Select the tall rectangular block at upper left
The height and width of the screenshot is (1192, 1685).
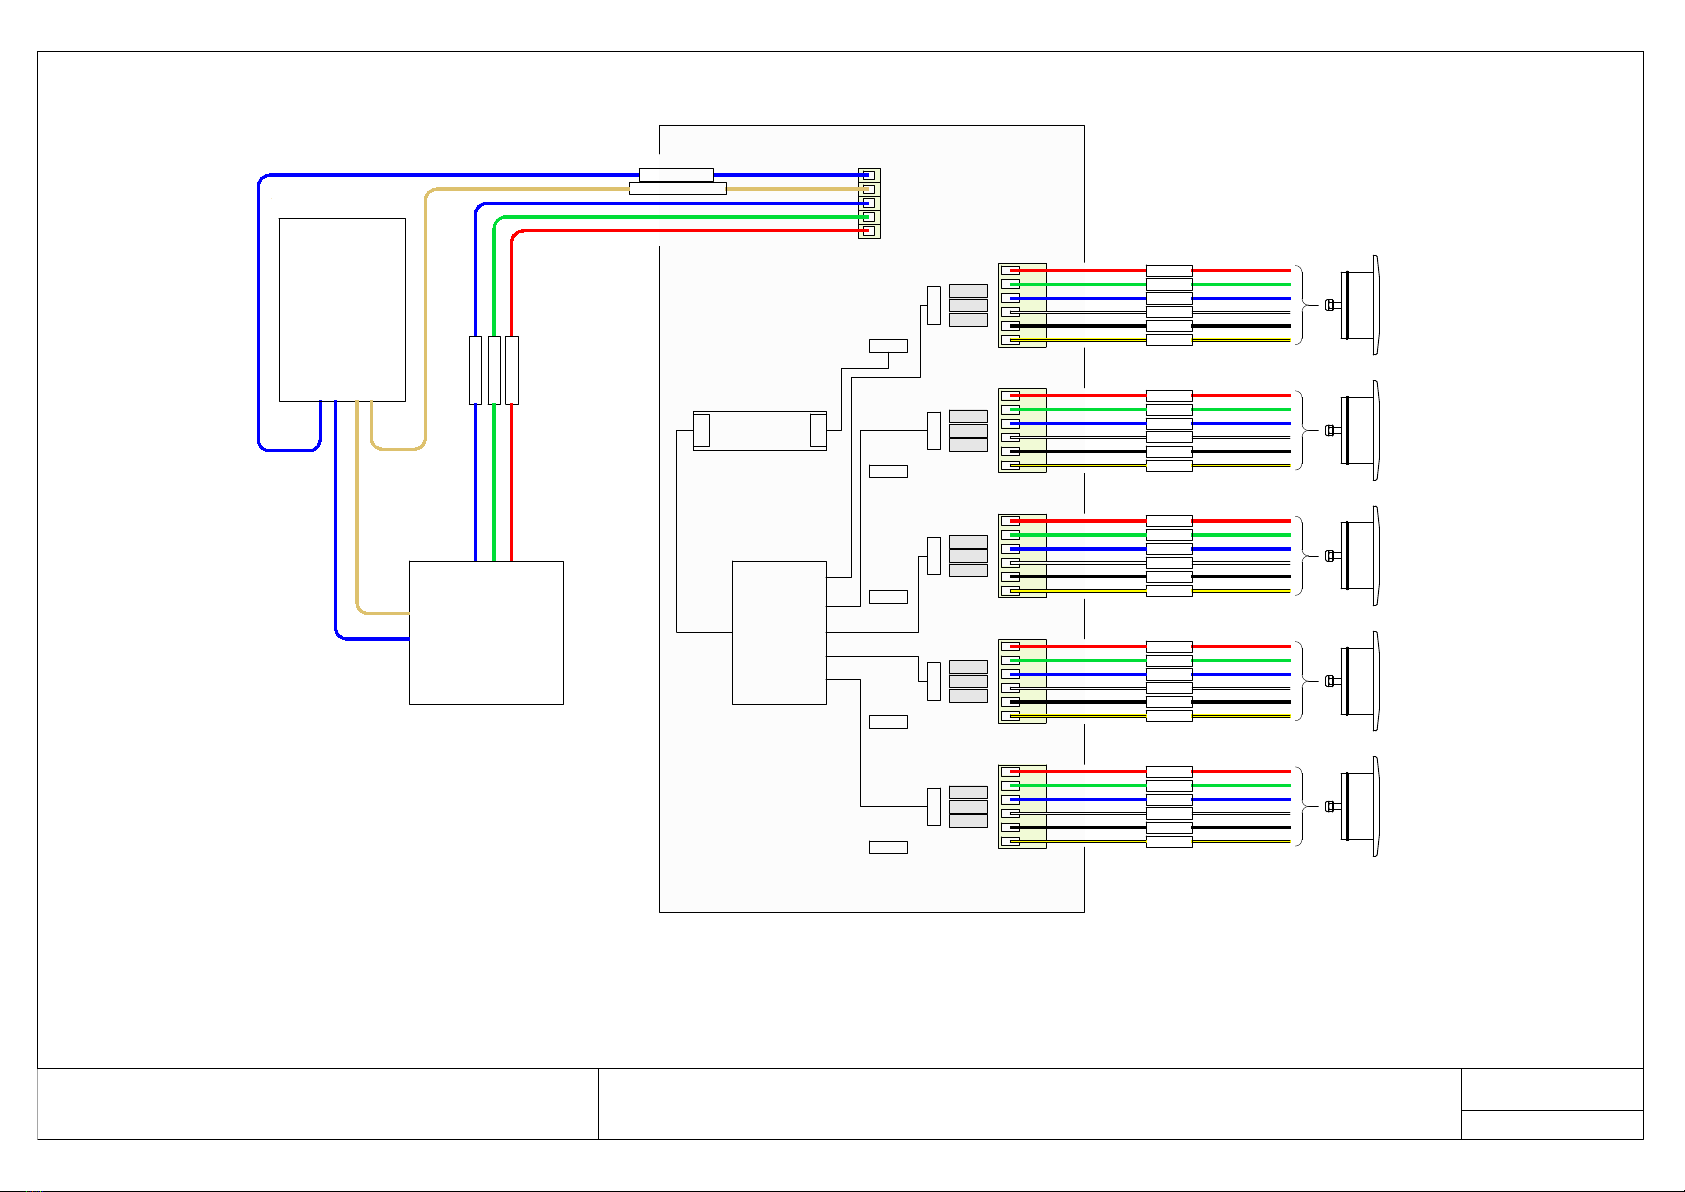342,310
